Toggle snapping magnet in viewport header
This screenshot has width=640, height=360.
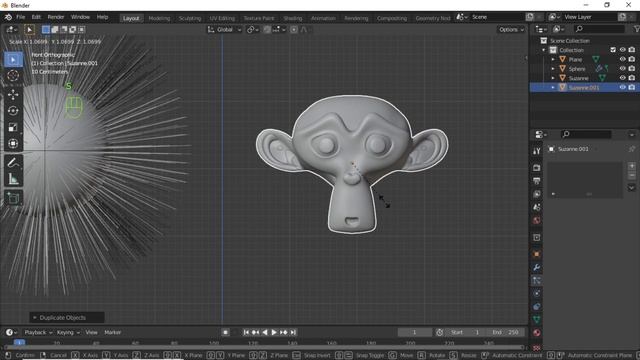(267, 29)
